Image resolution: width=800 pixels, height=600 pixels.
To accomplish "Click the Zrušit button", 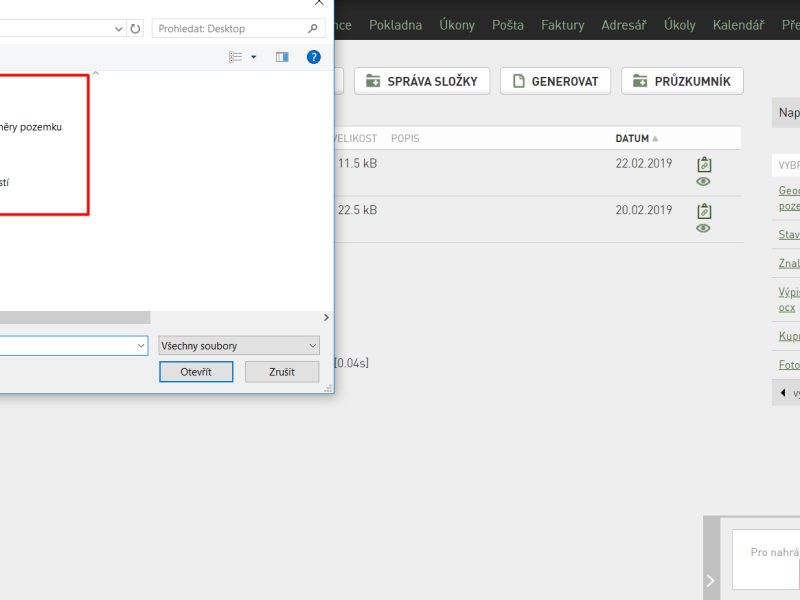I will pos(282,371).
